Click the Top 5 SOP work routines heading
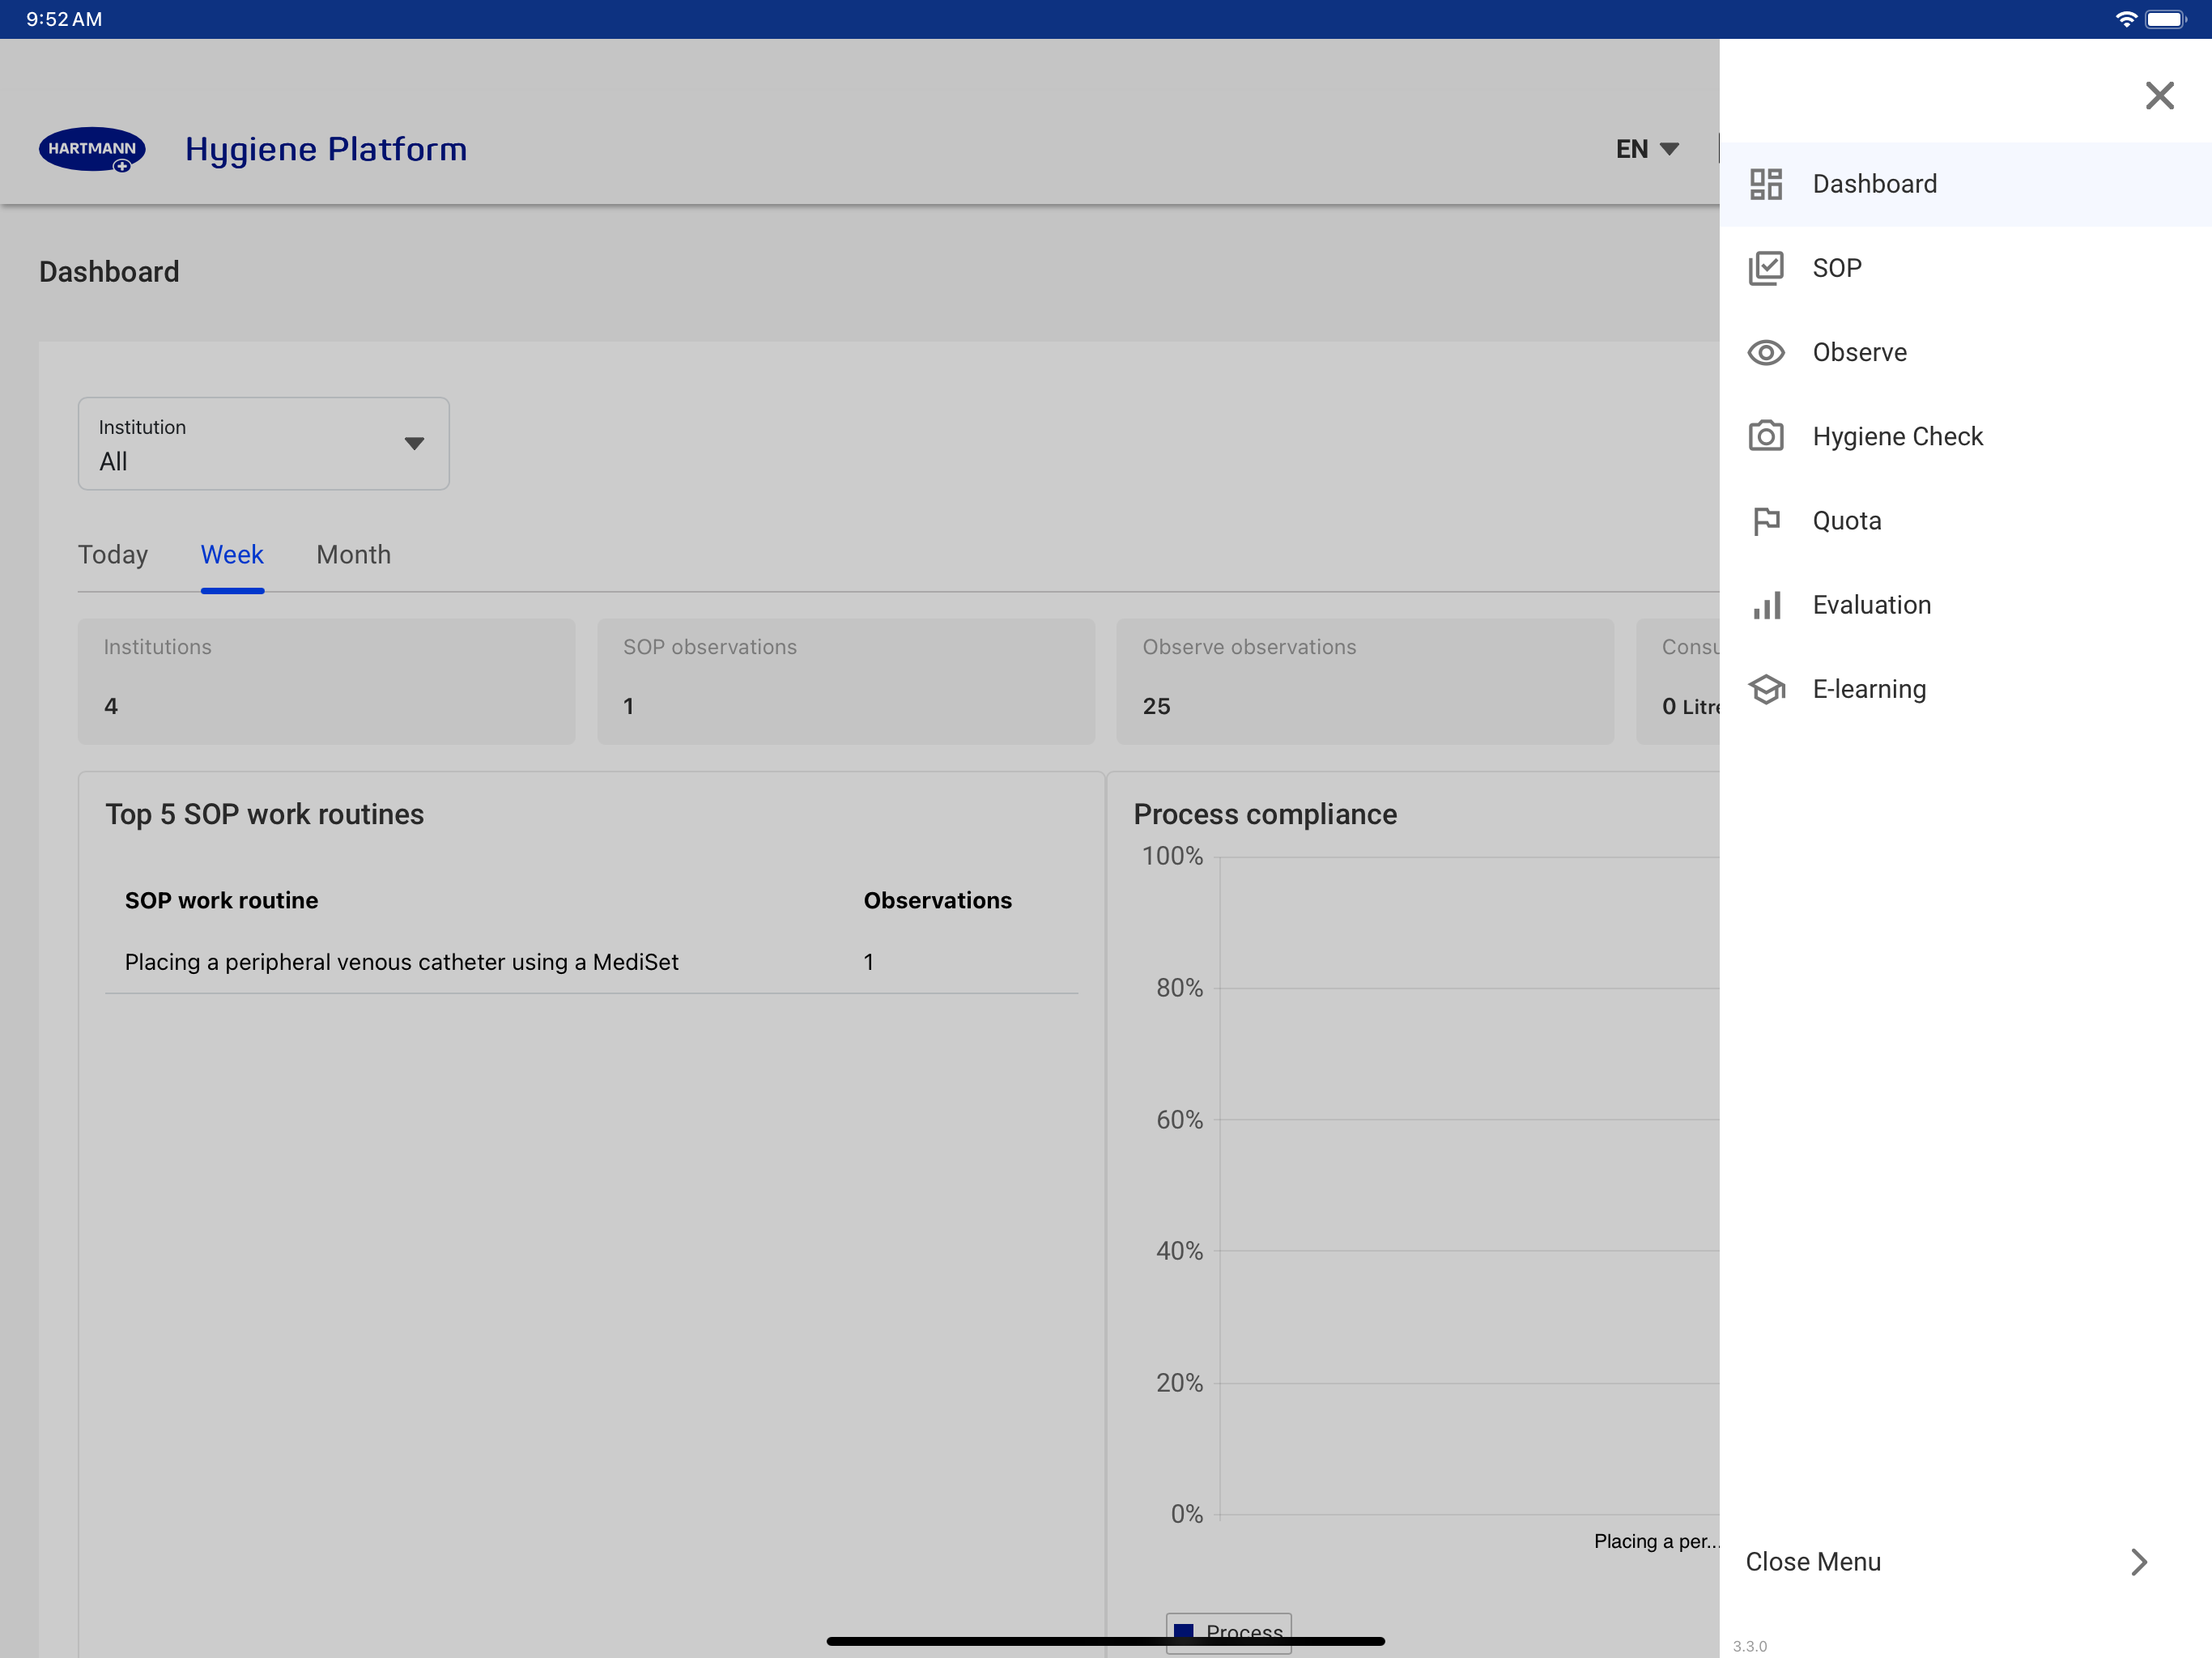This screenshot has height=1658, width=2212. point(265,814)
